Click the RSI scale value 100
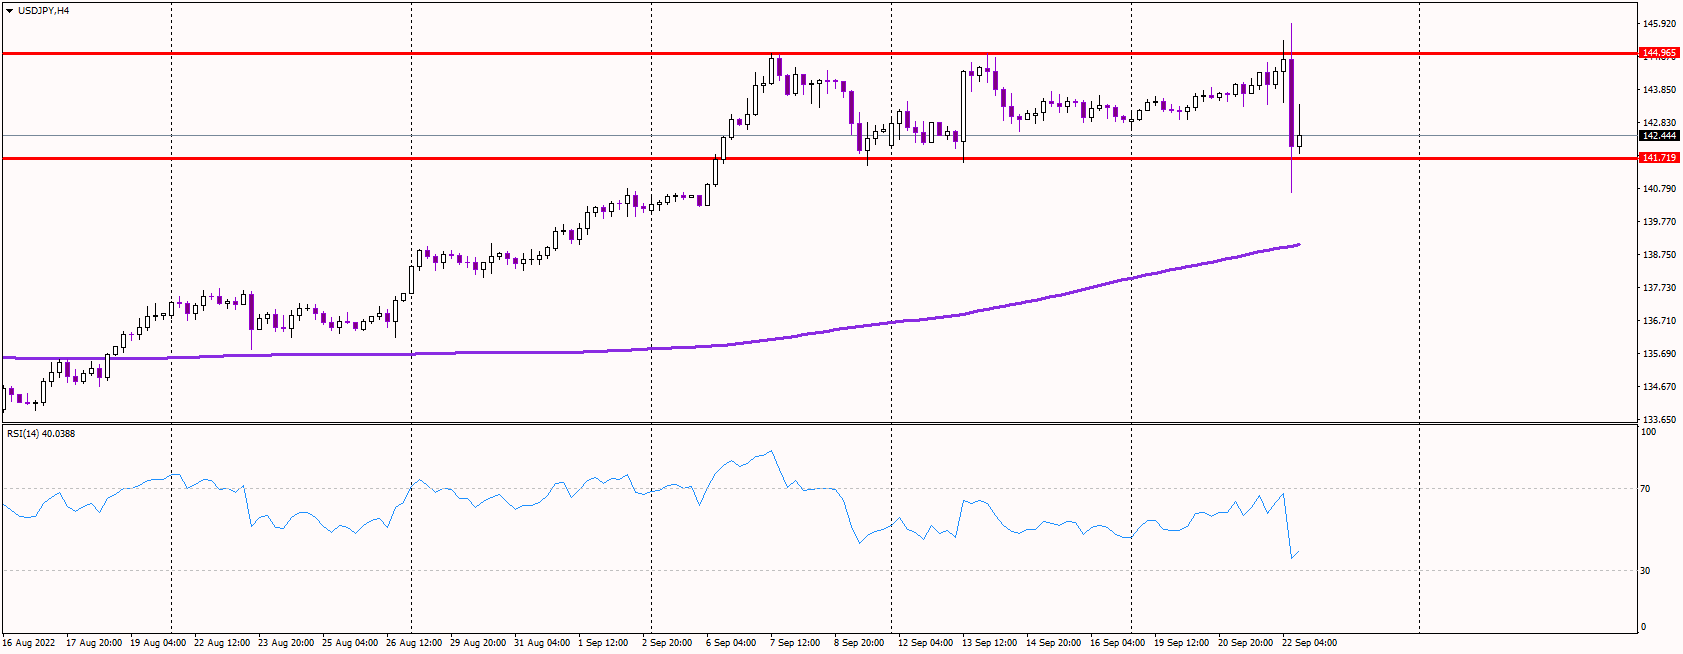The height and width of the screenshot is (654, 1683). [x=1649, y=432]
